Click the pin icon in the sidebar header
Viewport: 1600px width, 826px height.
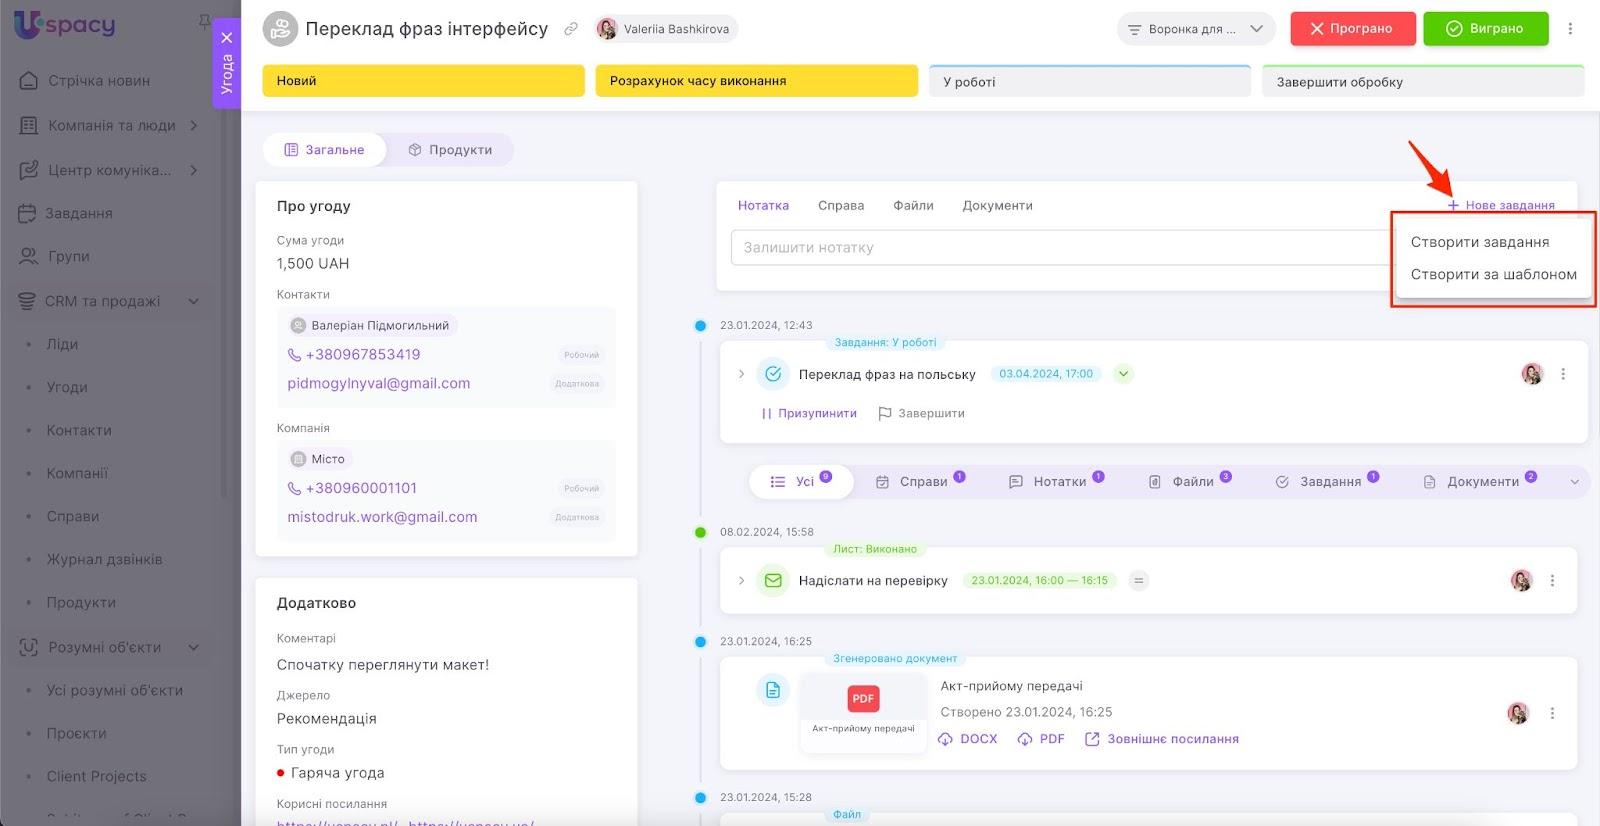point(204,21)
